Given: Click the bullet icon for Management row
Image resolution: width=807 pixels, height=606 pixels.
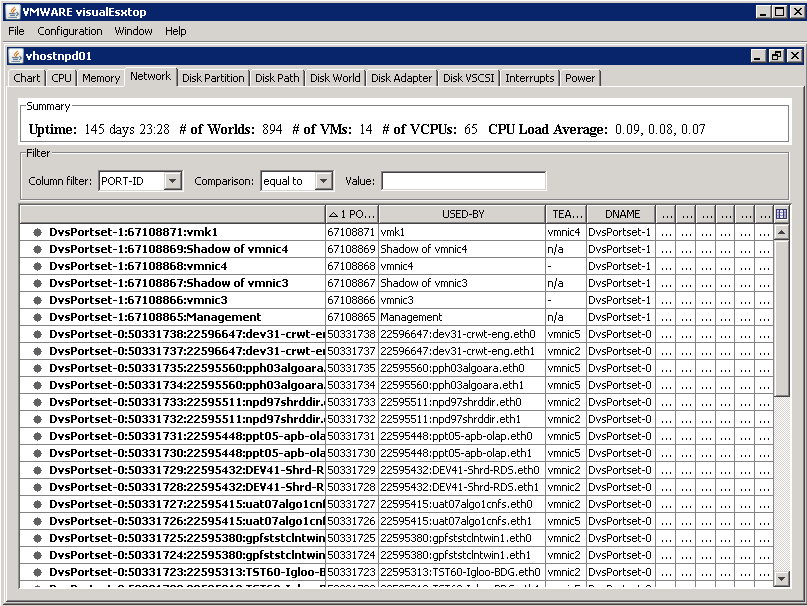Looking at the screenshot, I should point(37,317).
